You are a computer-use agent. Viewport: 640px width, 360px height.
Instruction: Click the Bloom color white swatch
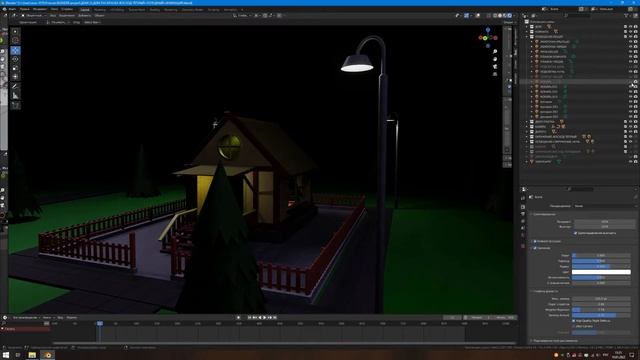[x=601, y=272]
